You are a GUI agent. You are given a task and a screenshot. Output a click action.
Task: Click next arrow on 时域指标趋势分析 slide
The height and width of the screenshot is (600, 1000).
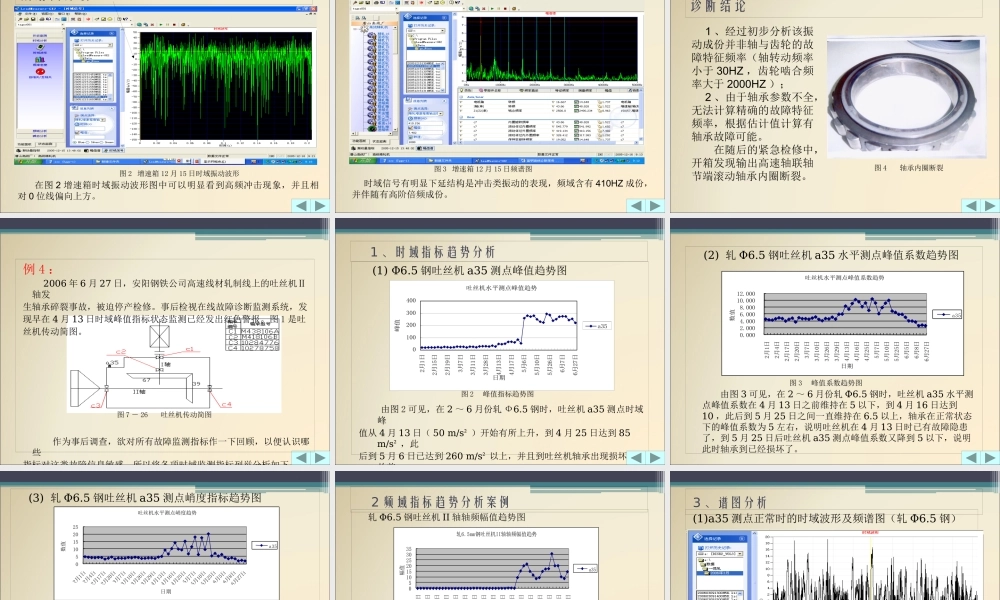pos(656,457)
